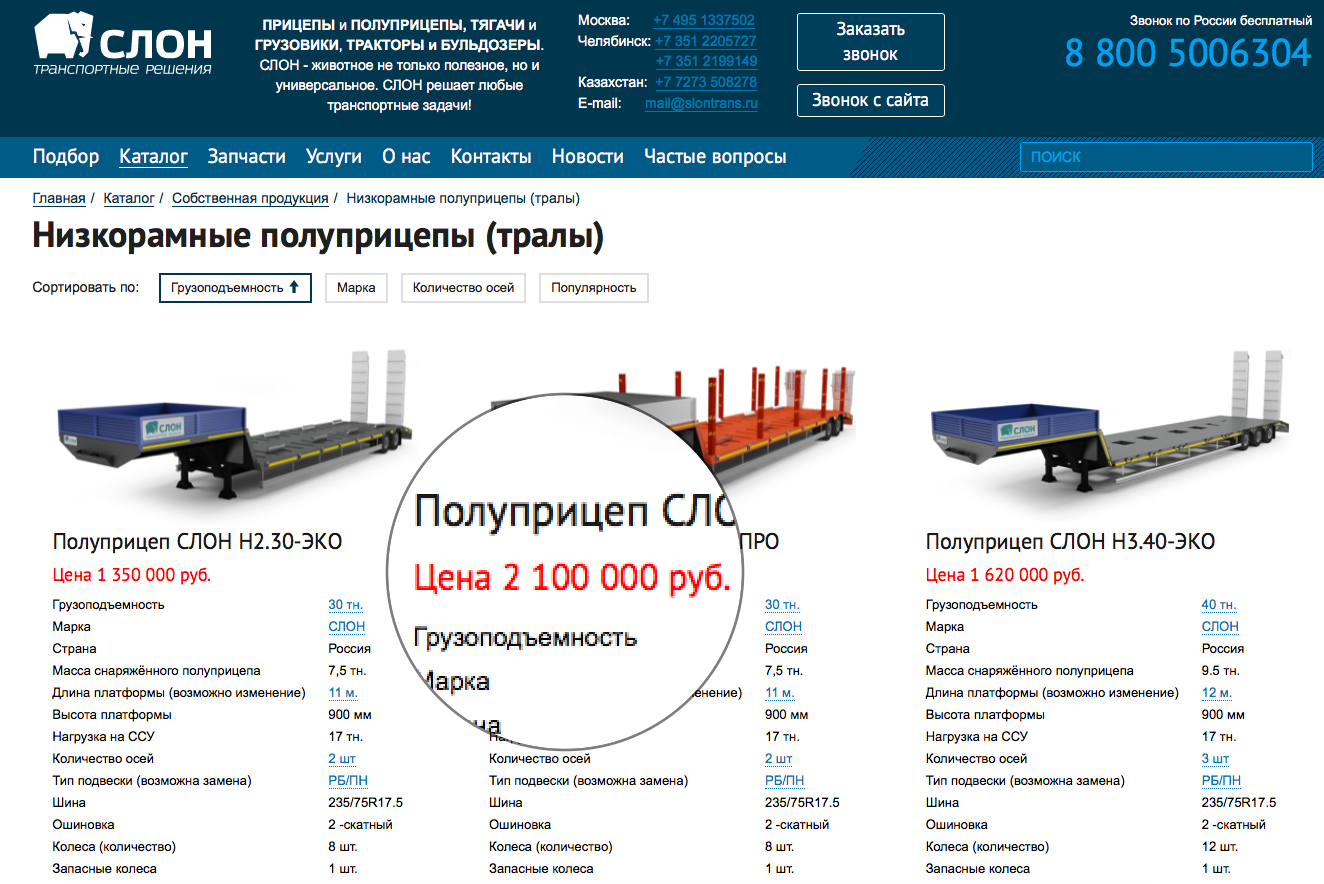Click 2 шт axle link of Н2.30-ЭКО

click(x=342, y=759)
